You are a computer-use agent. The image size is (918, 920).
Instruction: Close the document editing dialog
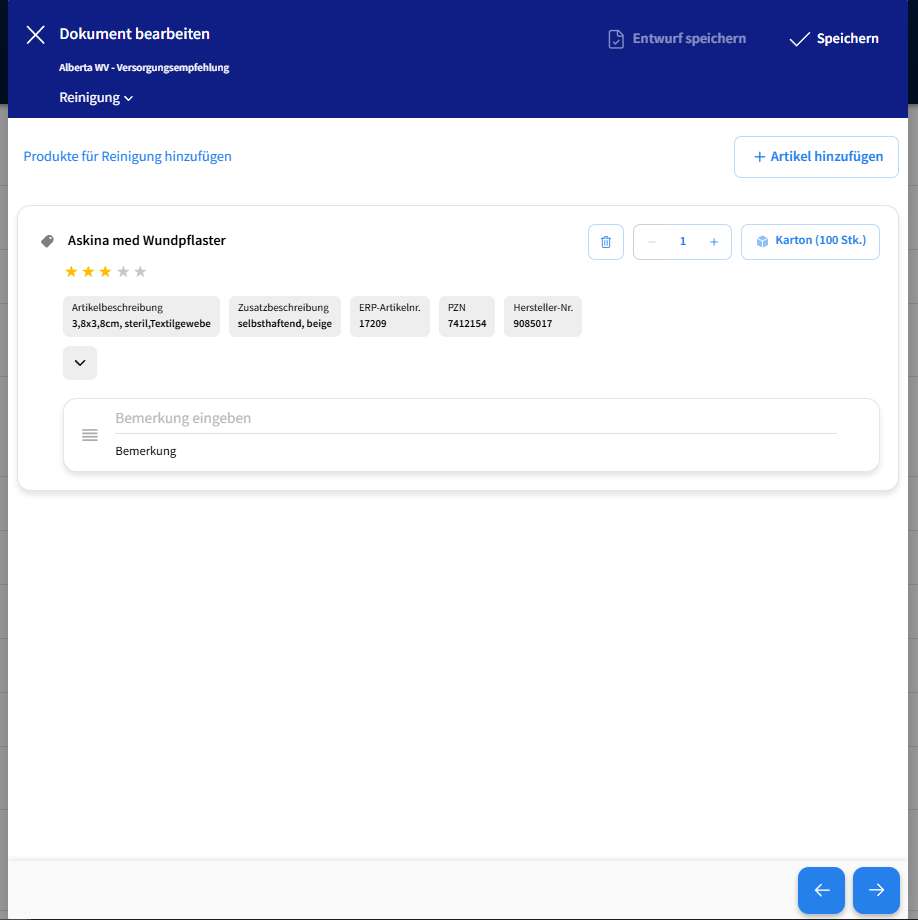(x=36, y=35)
